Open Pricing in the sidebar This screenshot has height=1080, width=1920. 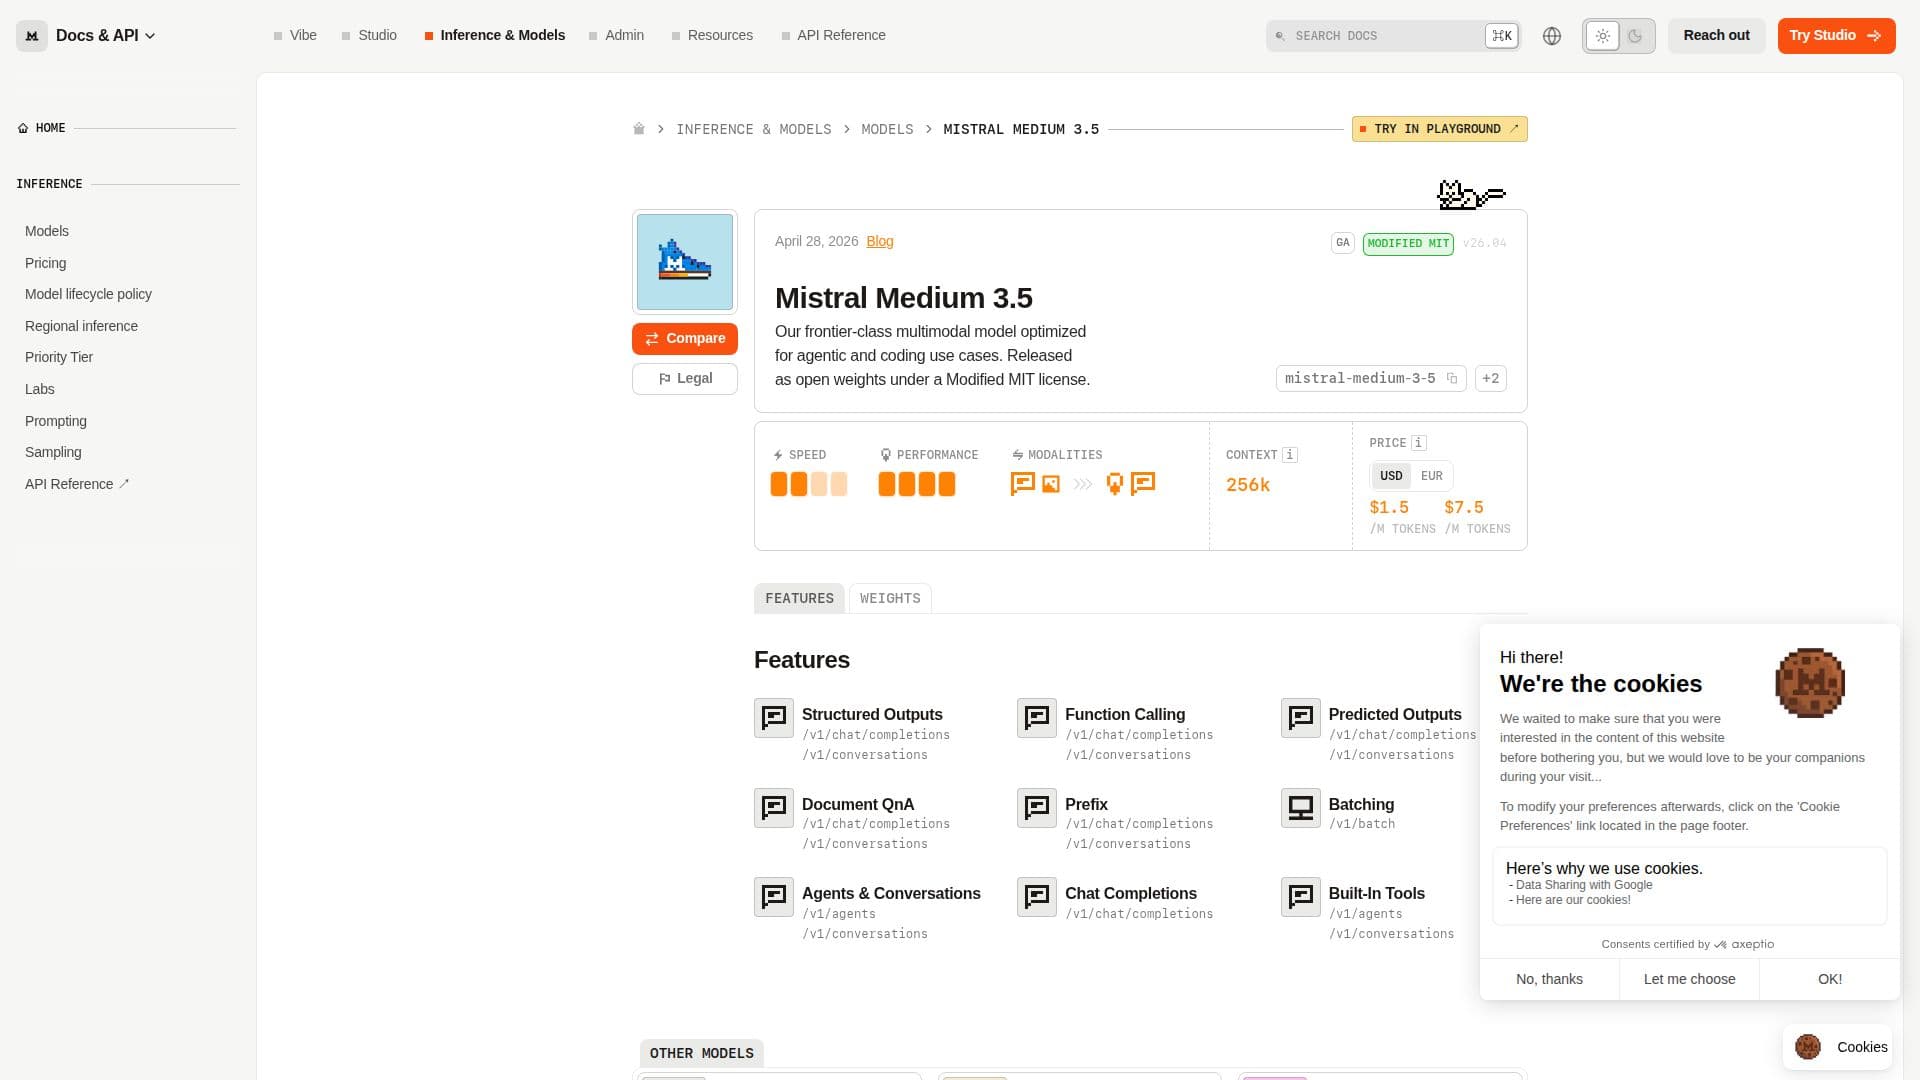pos(46,263)
